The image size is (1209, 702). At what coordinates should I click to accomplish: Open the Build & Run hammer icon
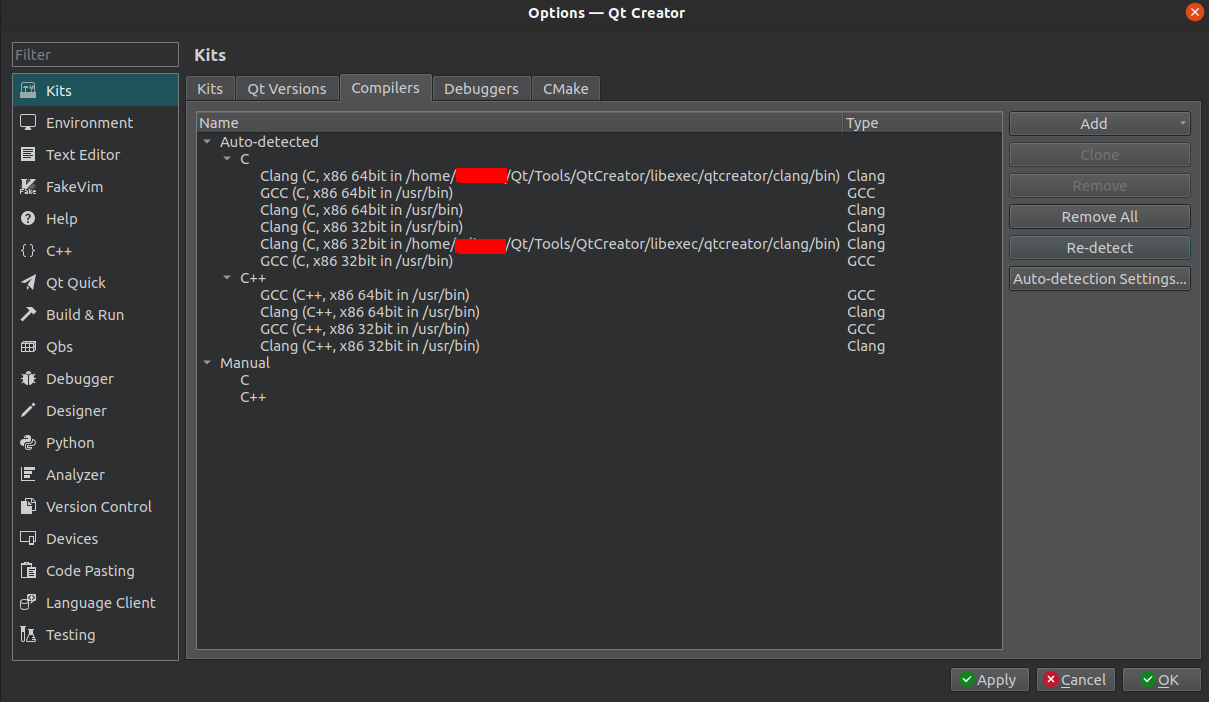(x=28, y=315)
